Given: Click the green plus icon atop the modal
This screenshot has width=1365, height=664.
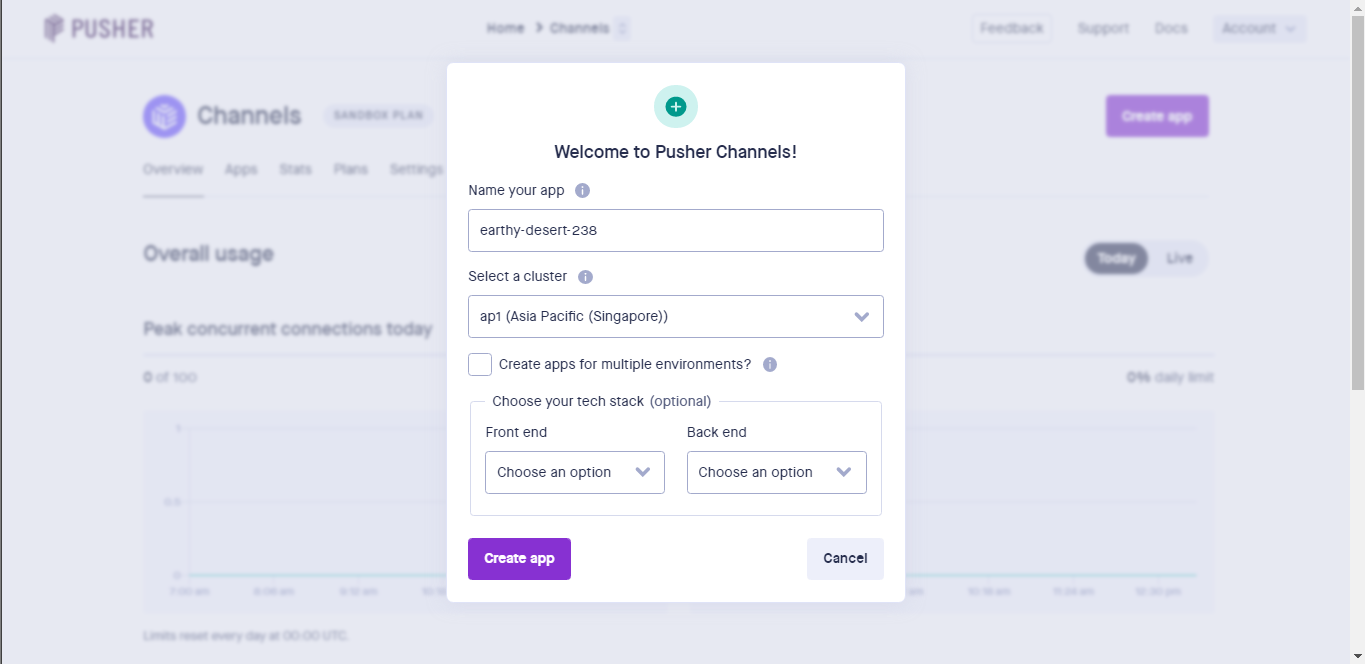Looking at the screenshot, I should [x=675, y=106].
